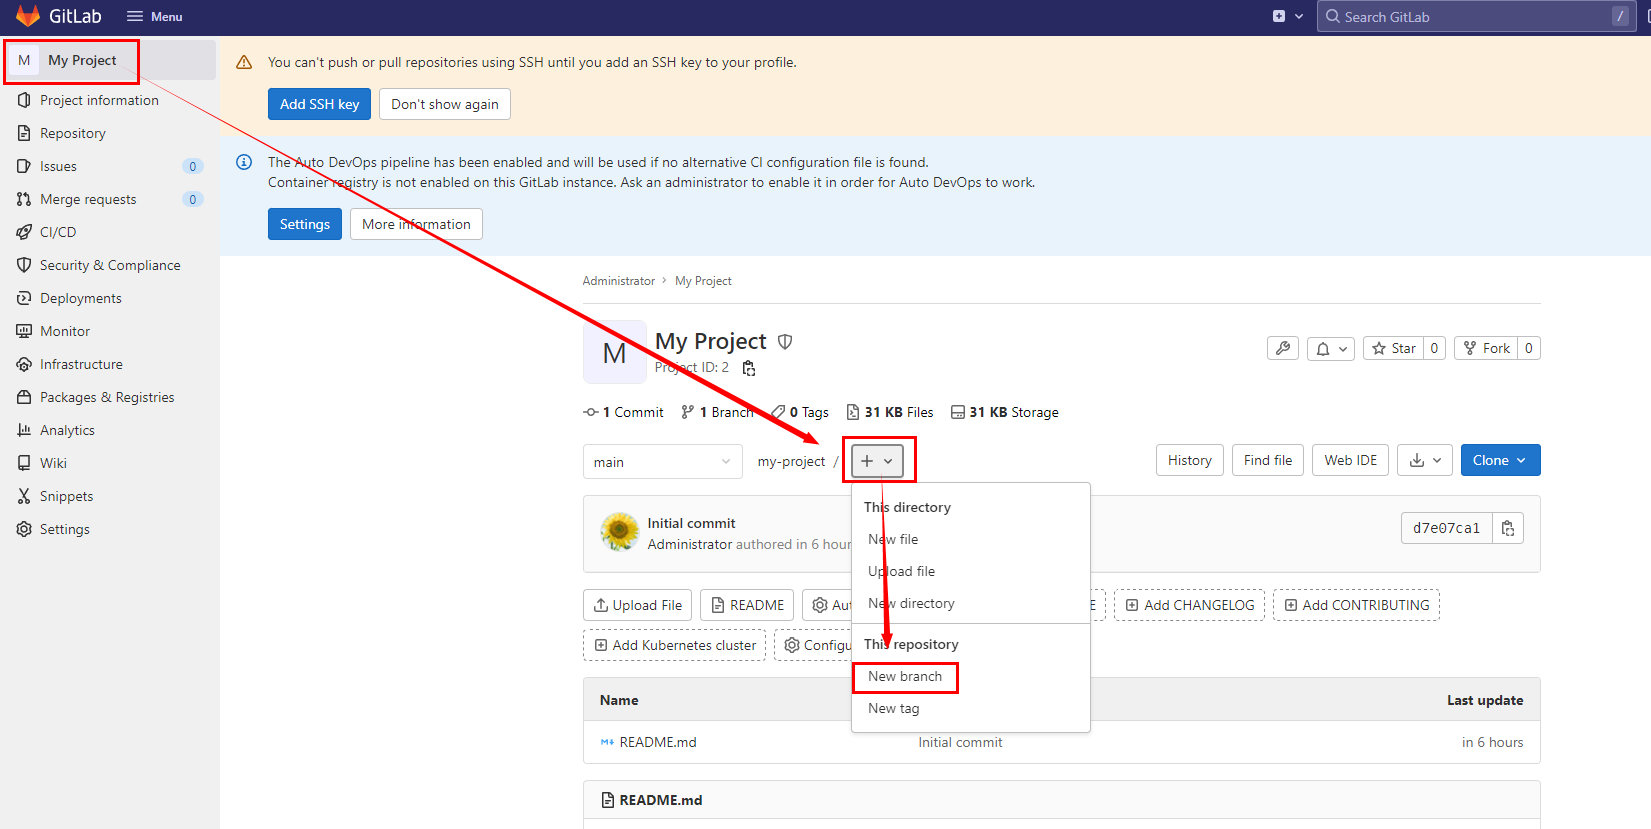
Task: Click the More information button
Action: (416, 224)
